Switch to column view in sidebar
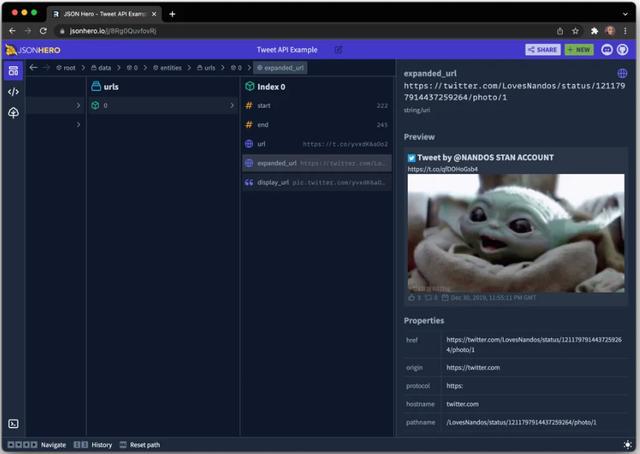This screenshot has width=640, height=454. pyautogui.click(x=13, y=70)
